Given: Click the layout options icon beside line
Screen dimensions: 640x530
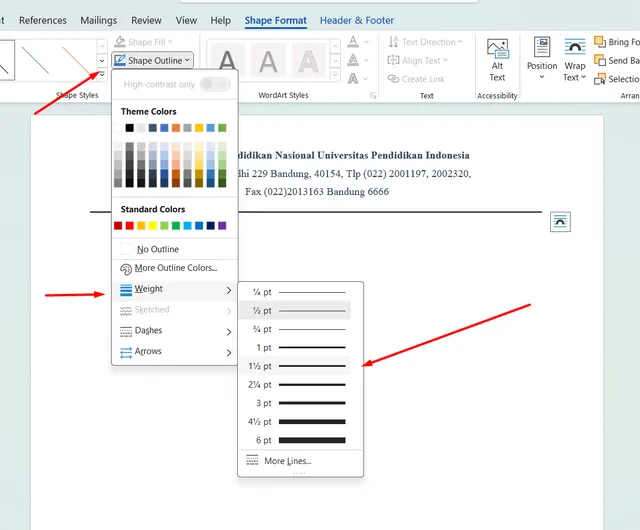Looking at the screenshot, I should pos(561,222).
